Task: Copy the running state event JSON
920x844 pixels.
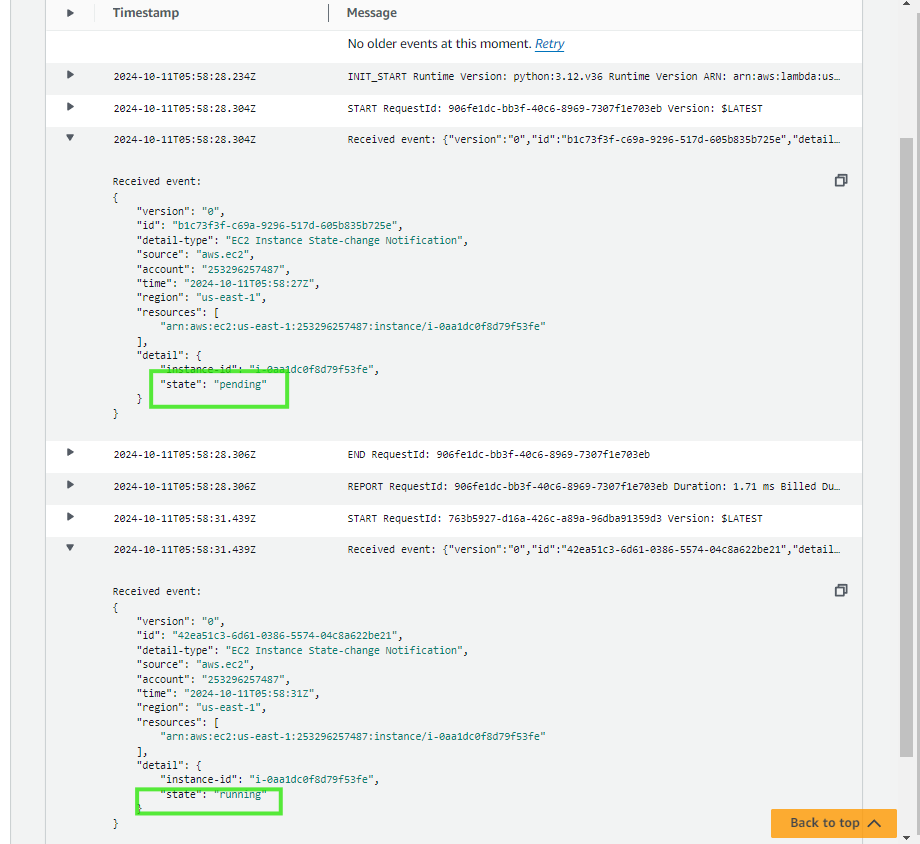Action: pos(841,591)
